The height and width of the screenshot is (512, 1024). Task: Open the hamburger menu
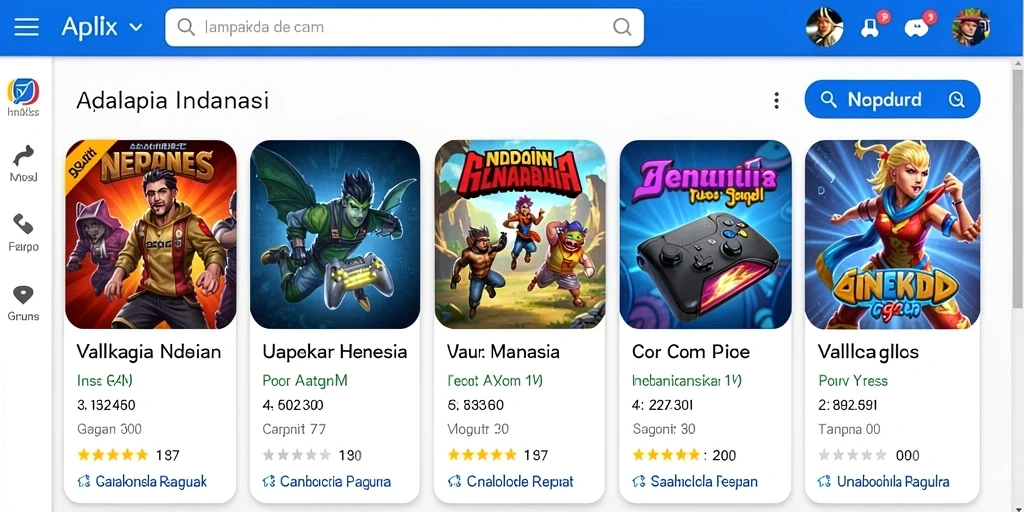pos(26,27)
